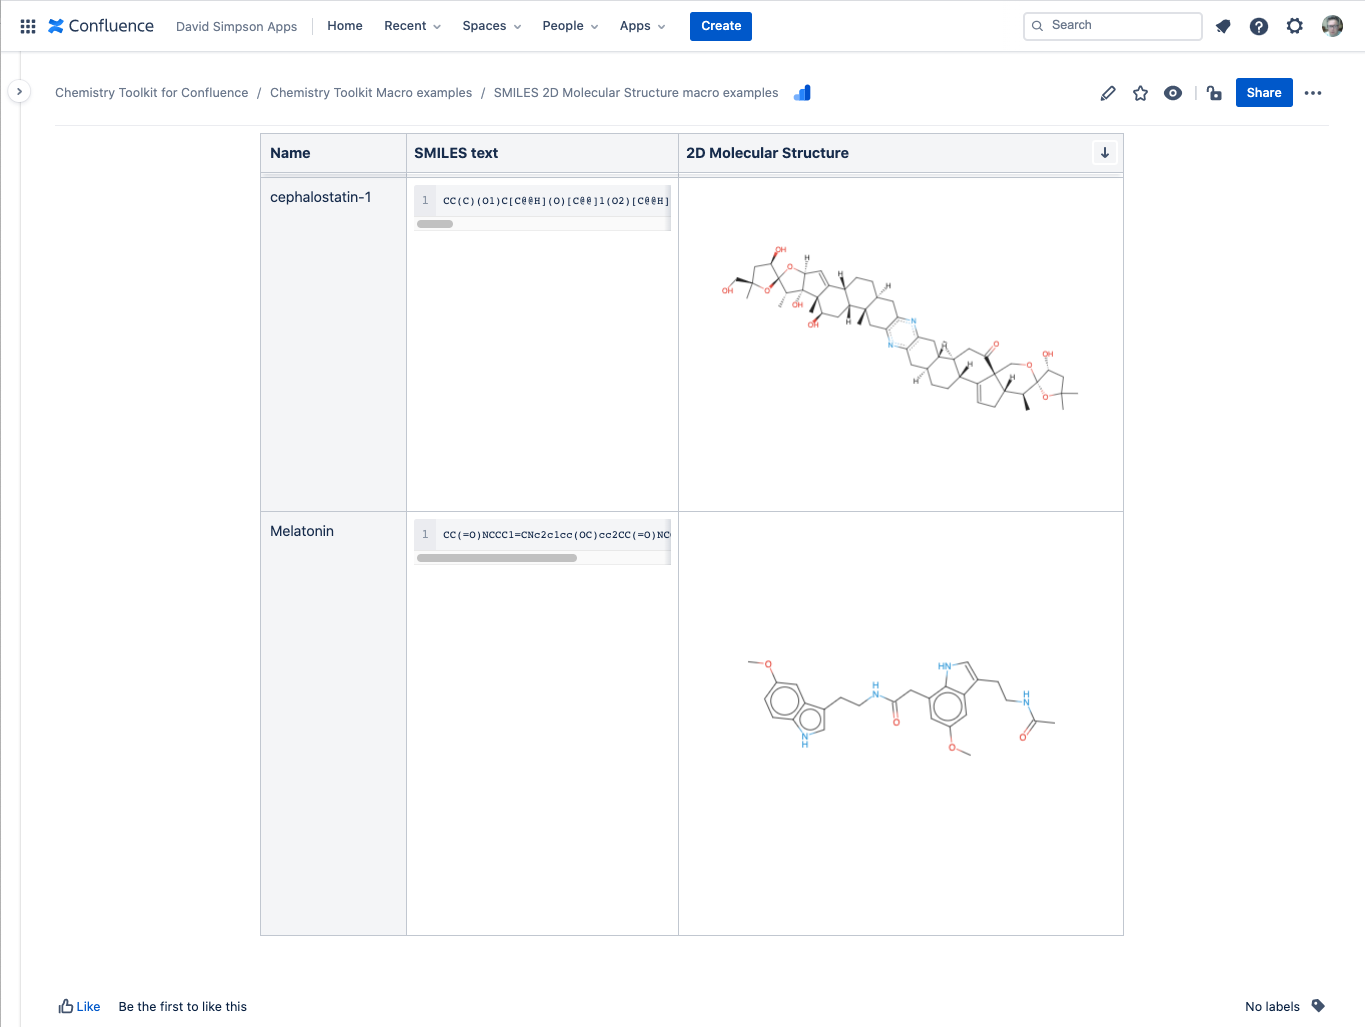Expand the left sidebar with the chevron
The width and height of the screenshot is (1365, 1027).
tap(19, 92)
